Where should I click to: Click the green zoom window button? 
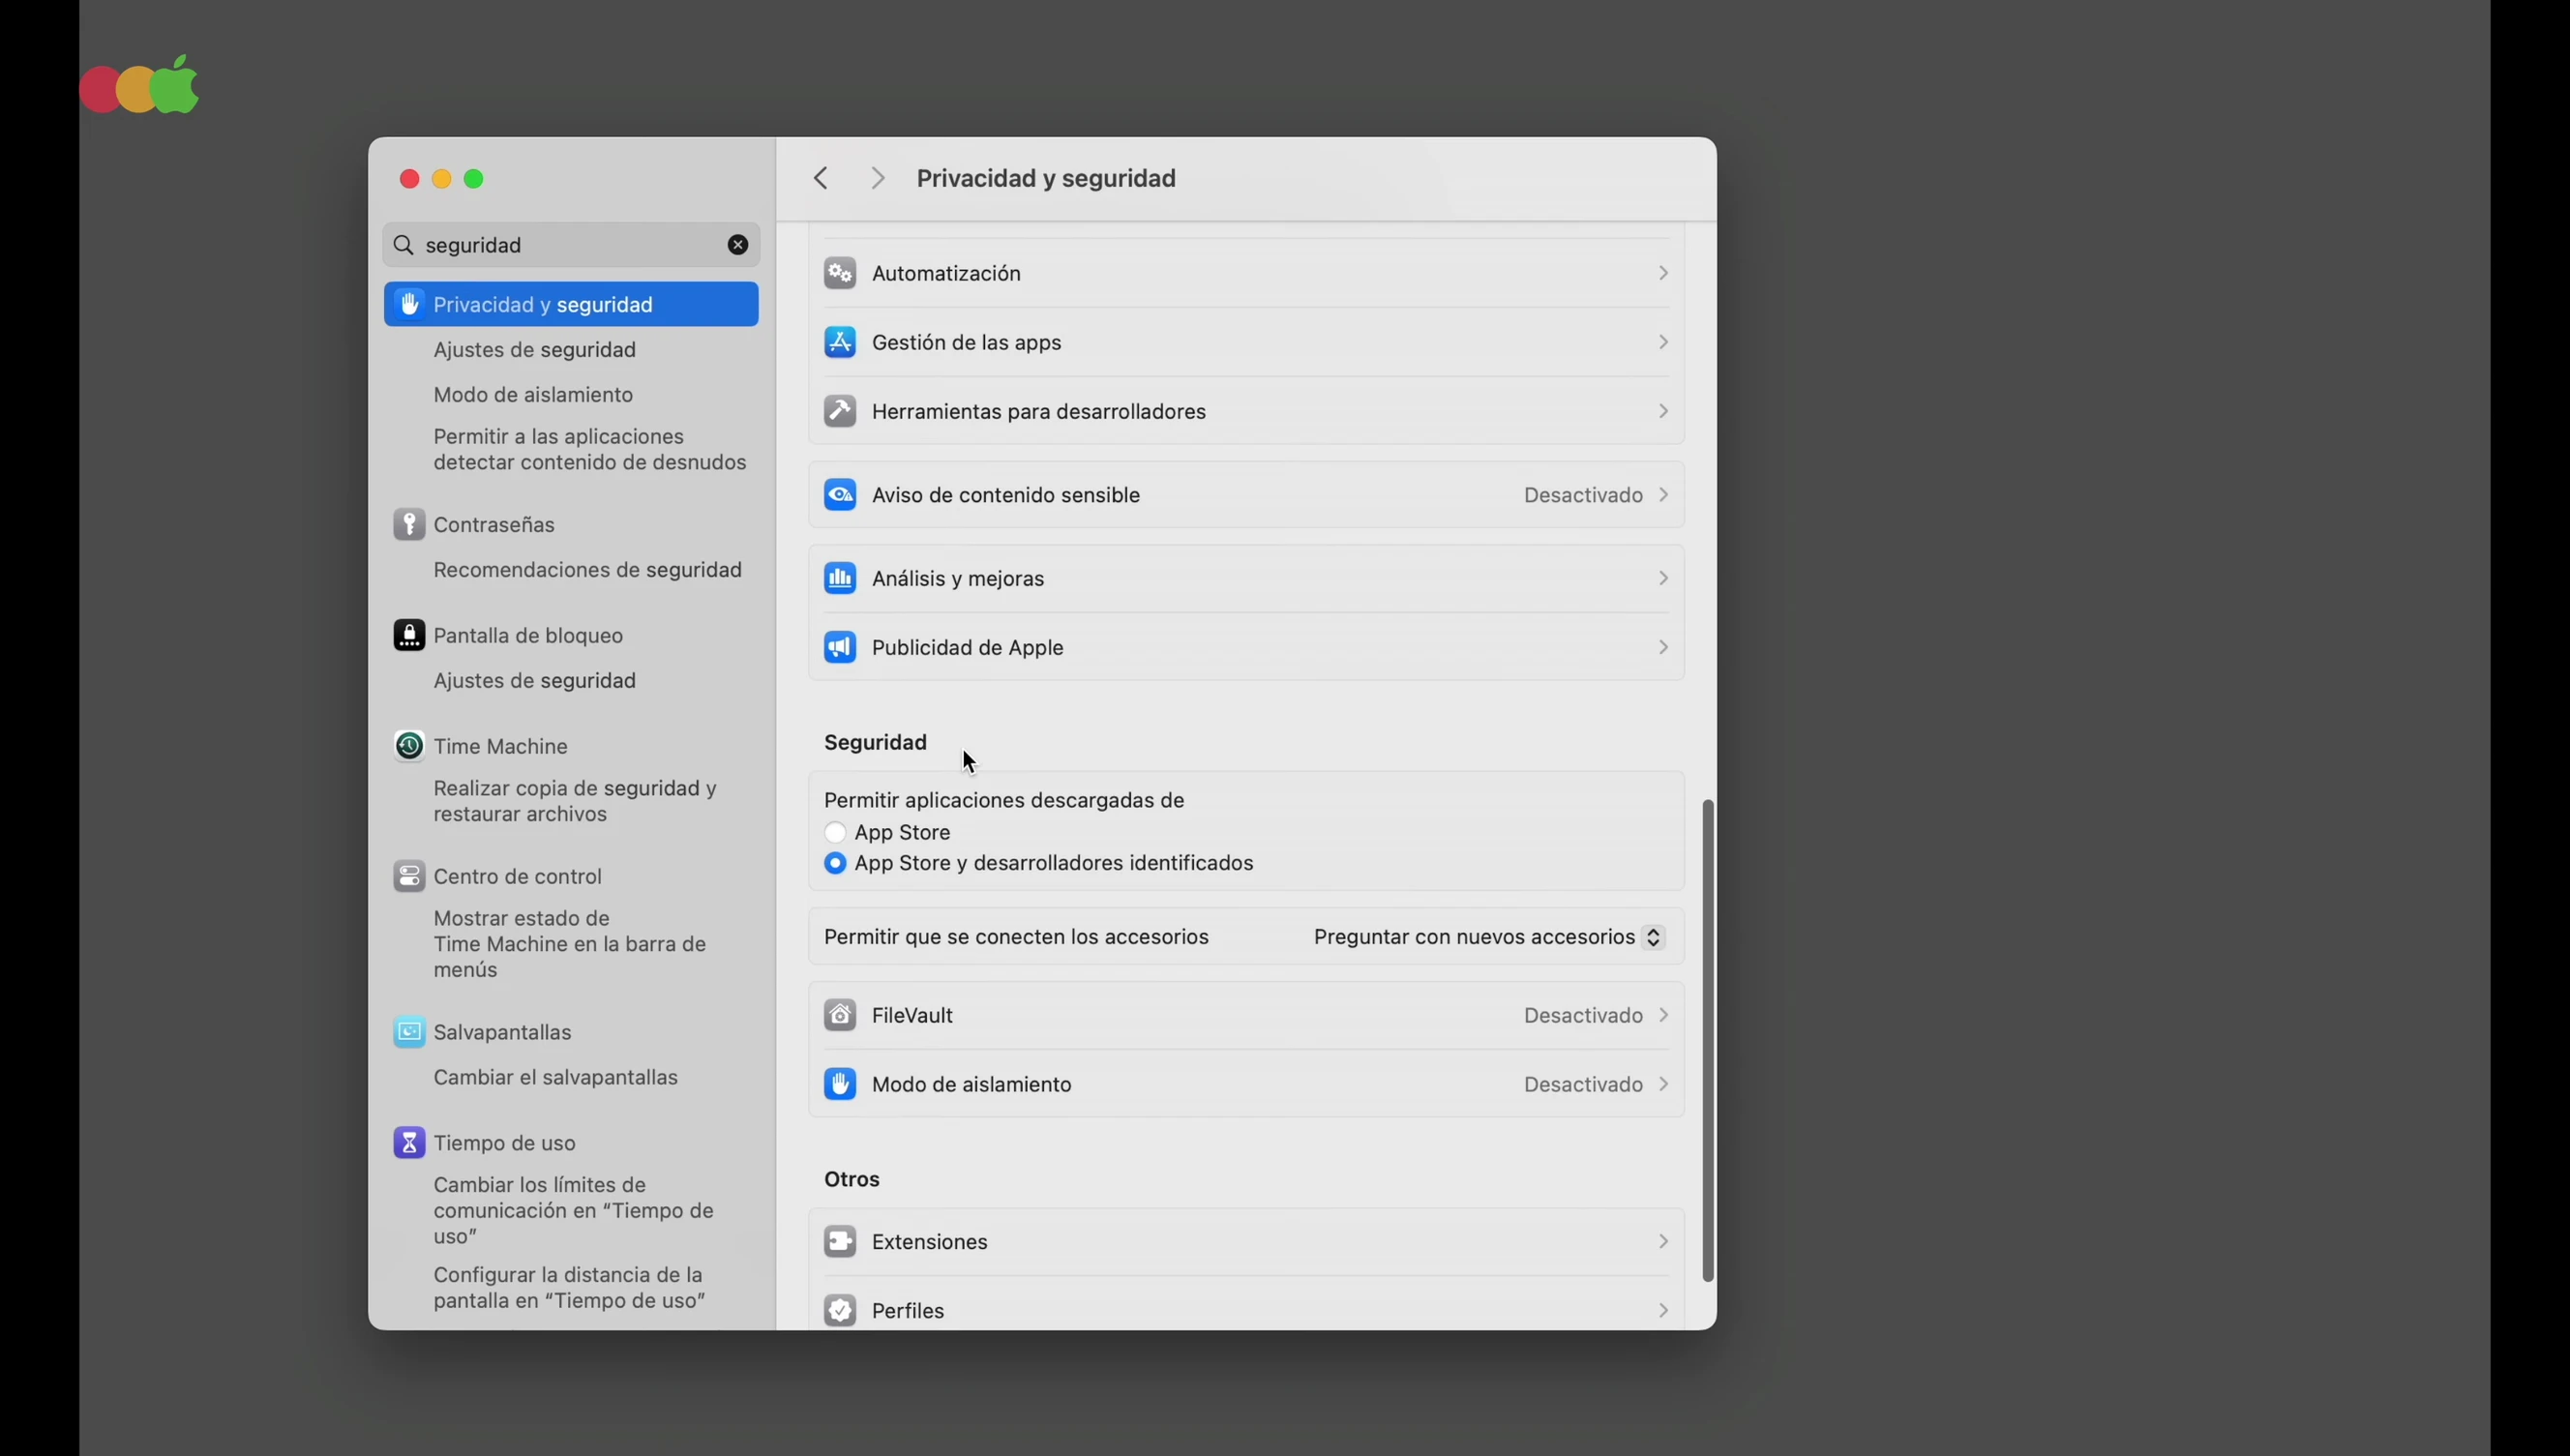point(474,179)
